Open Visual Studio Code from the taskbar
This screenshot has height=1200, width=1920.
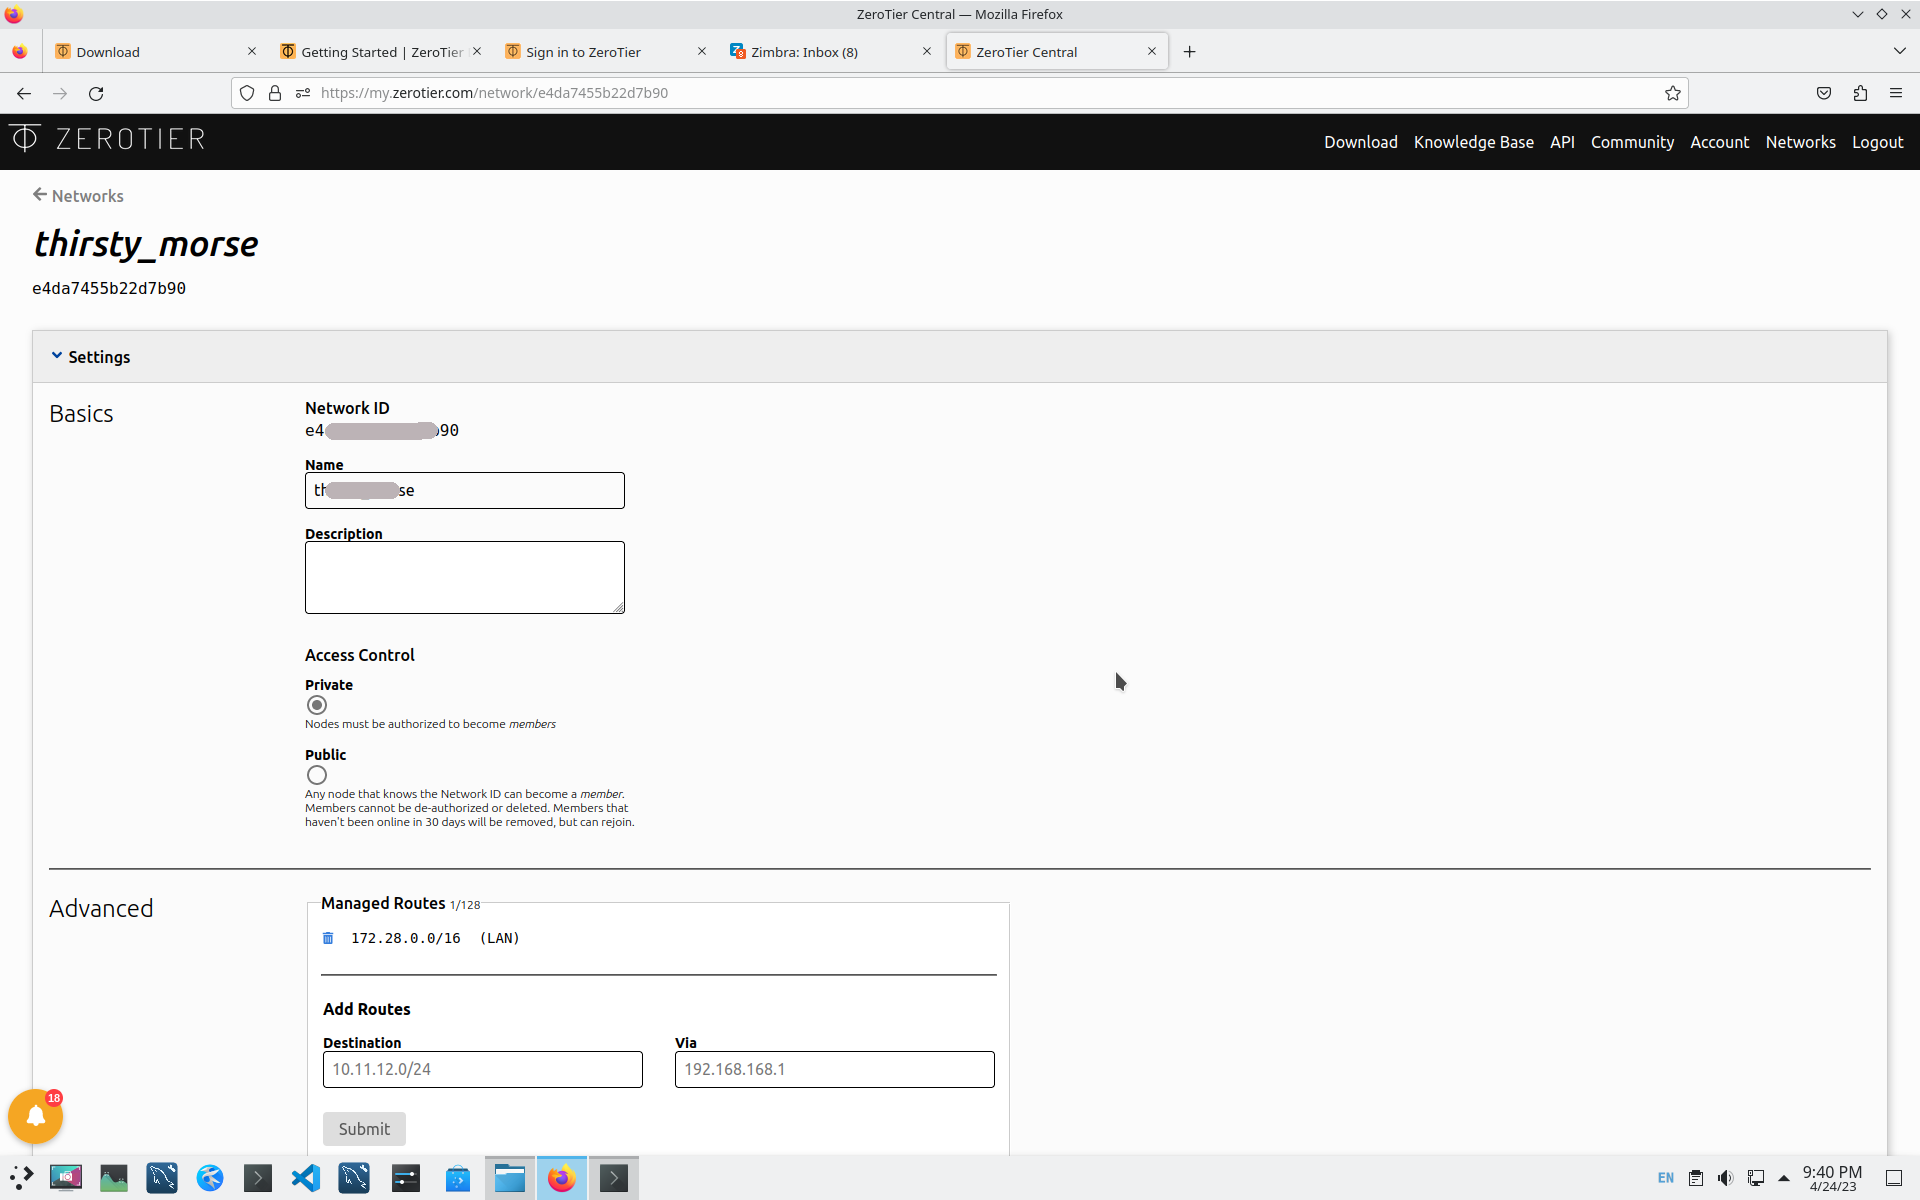(306, 1178)
